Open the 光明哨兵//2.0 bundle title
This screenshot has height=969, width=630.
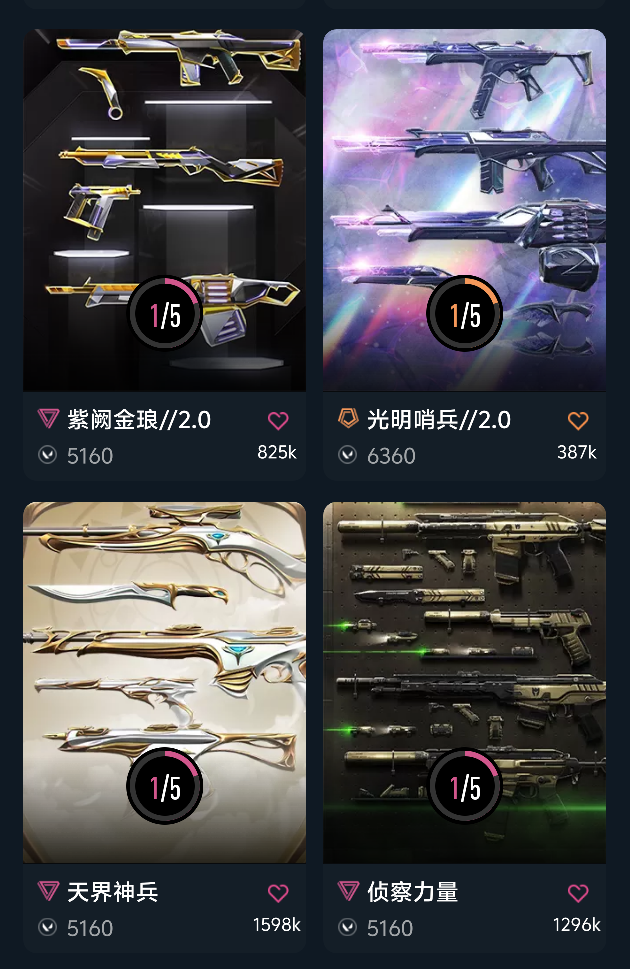pos(439,420)
